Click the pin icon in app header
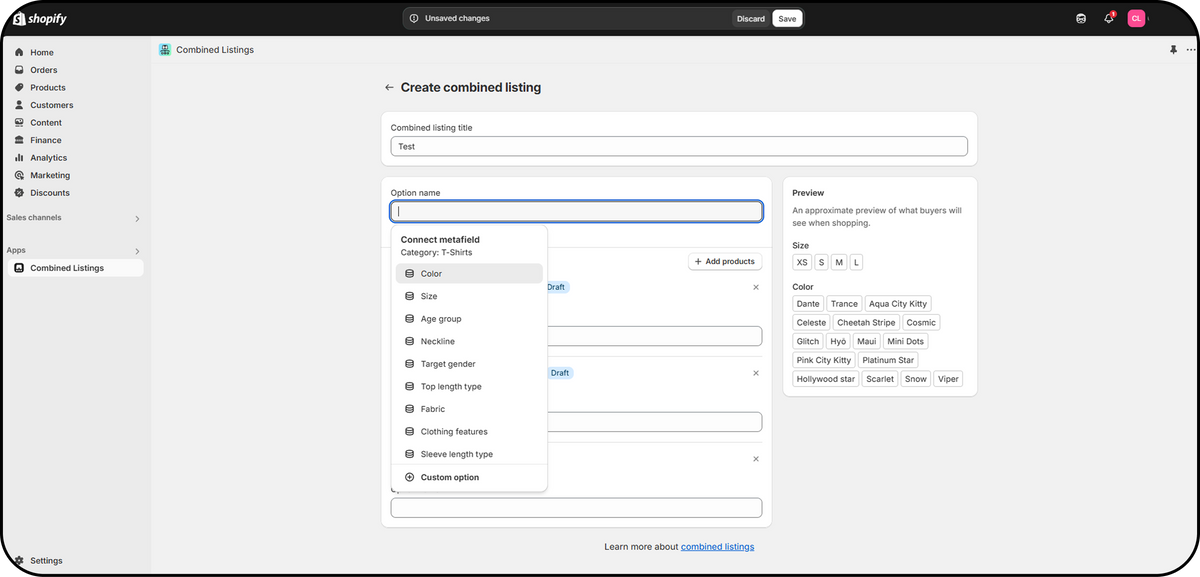The width and height of the screenshot is (1200, 577). click(x=1173, y=50)
